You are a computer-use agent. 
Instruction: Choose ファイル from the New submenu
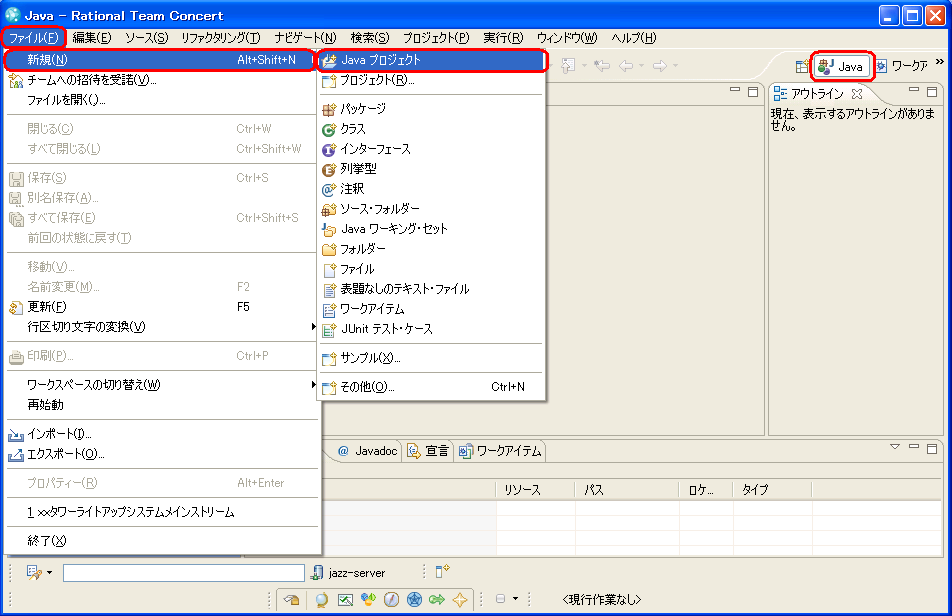431,269
